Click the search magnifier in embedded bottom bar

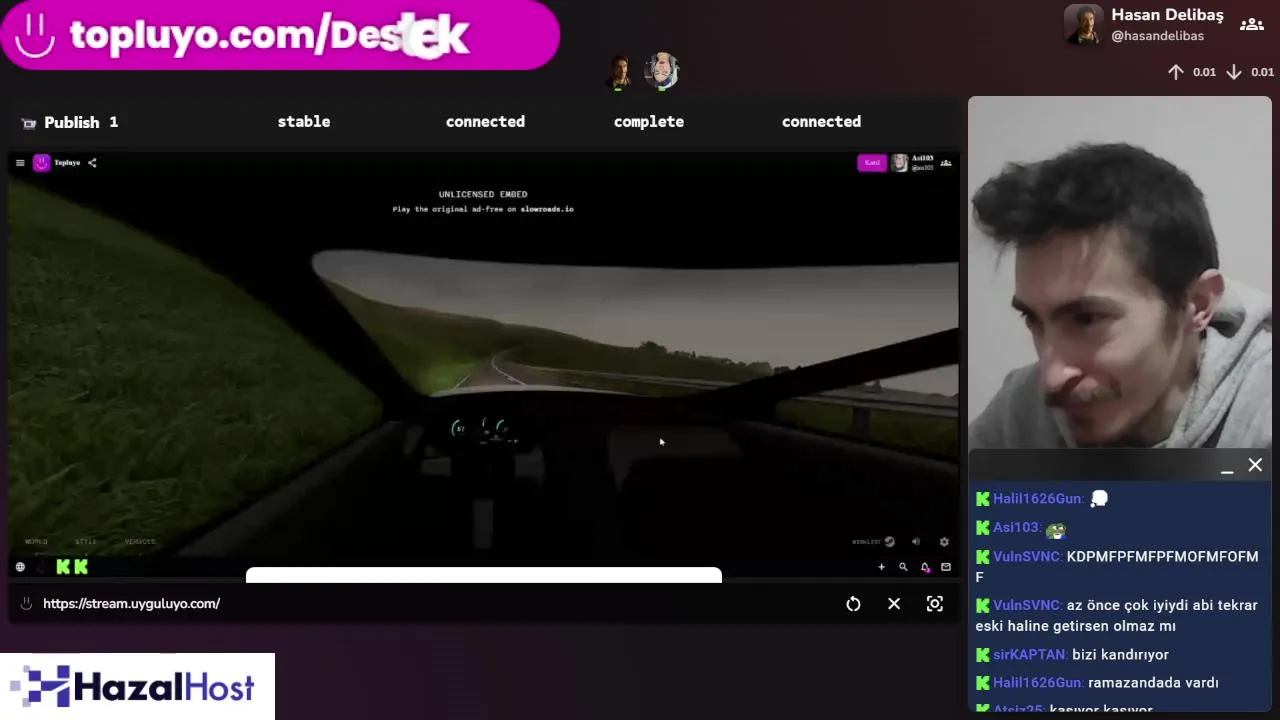pos(903,567)
